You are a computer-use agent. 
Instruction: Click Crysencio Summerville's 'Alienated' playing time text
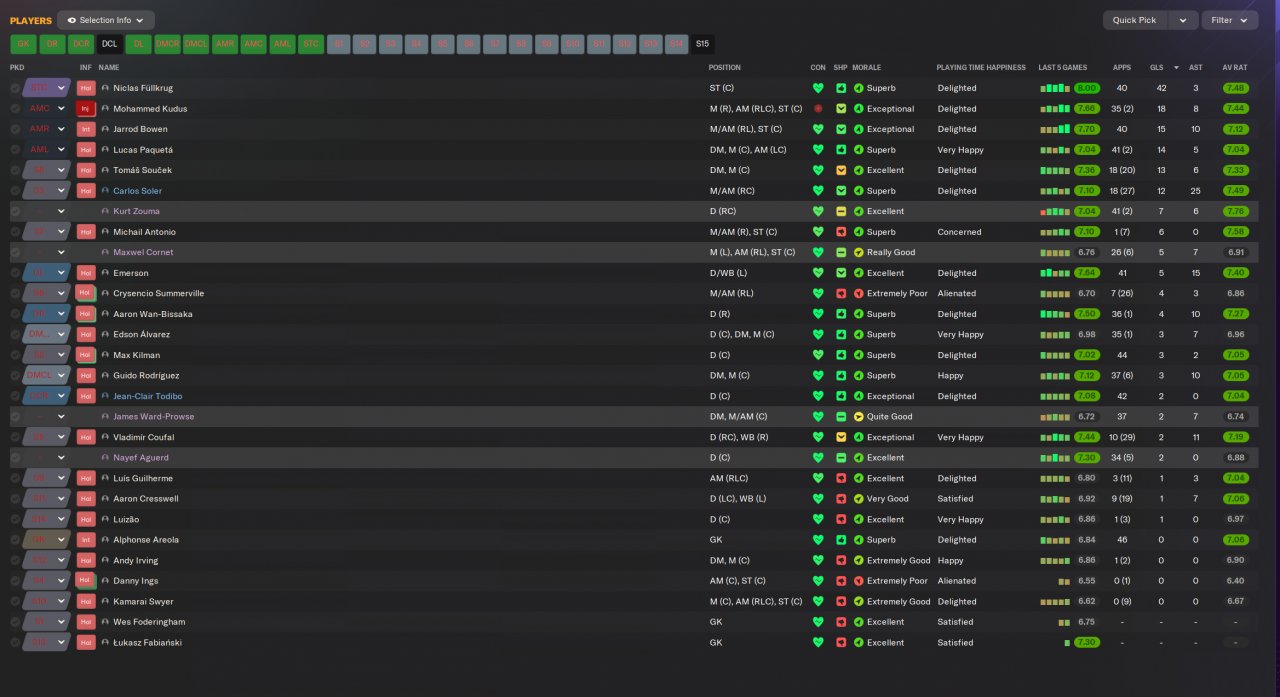point(957,293)
